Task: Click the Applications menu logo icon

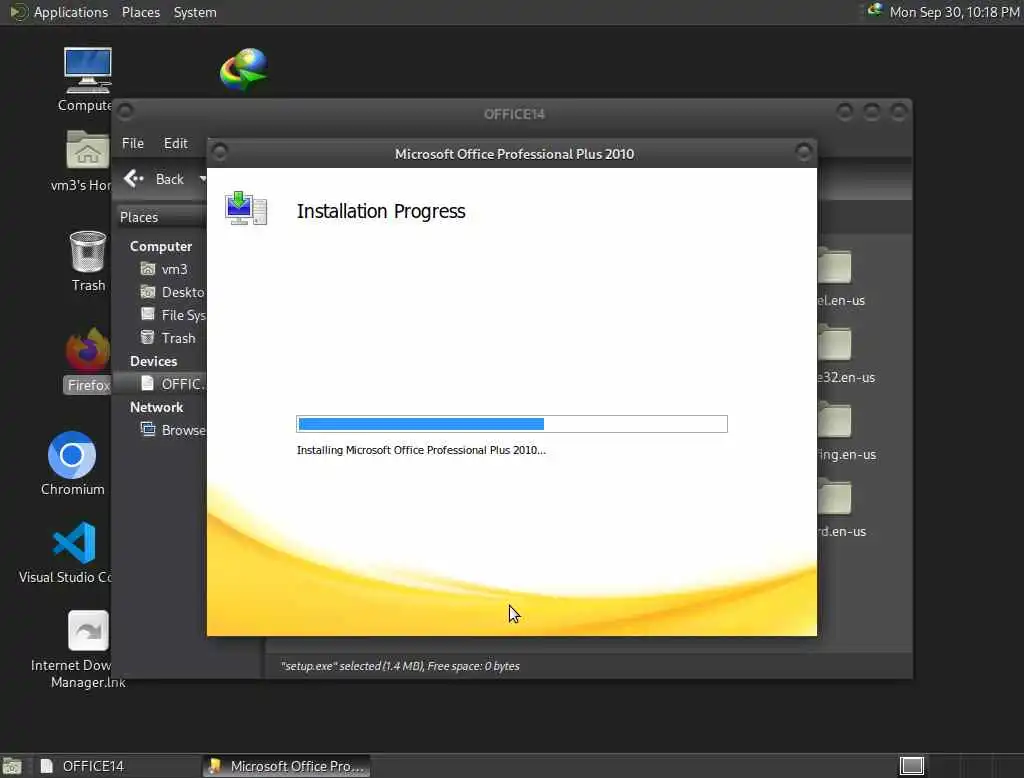Action: click(18, 12)
